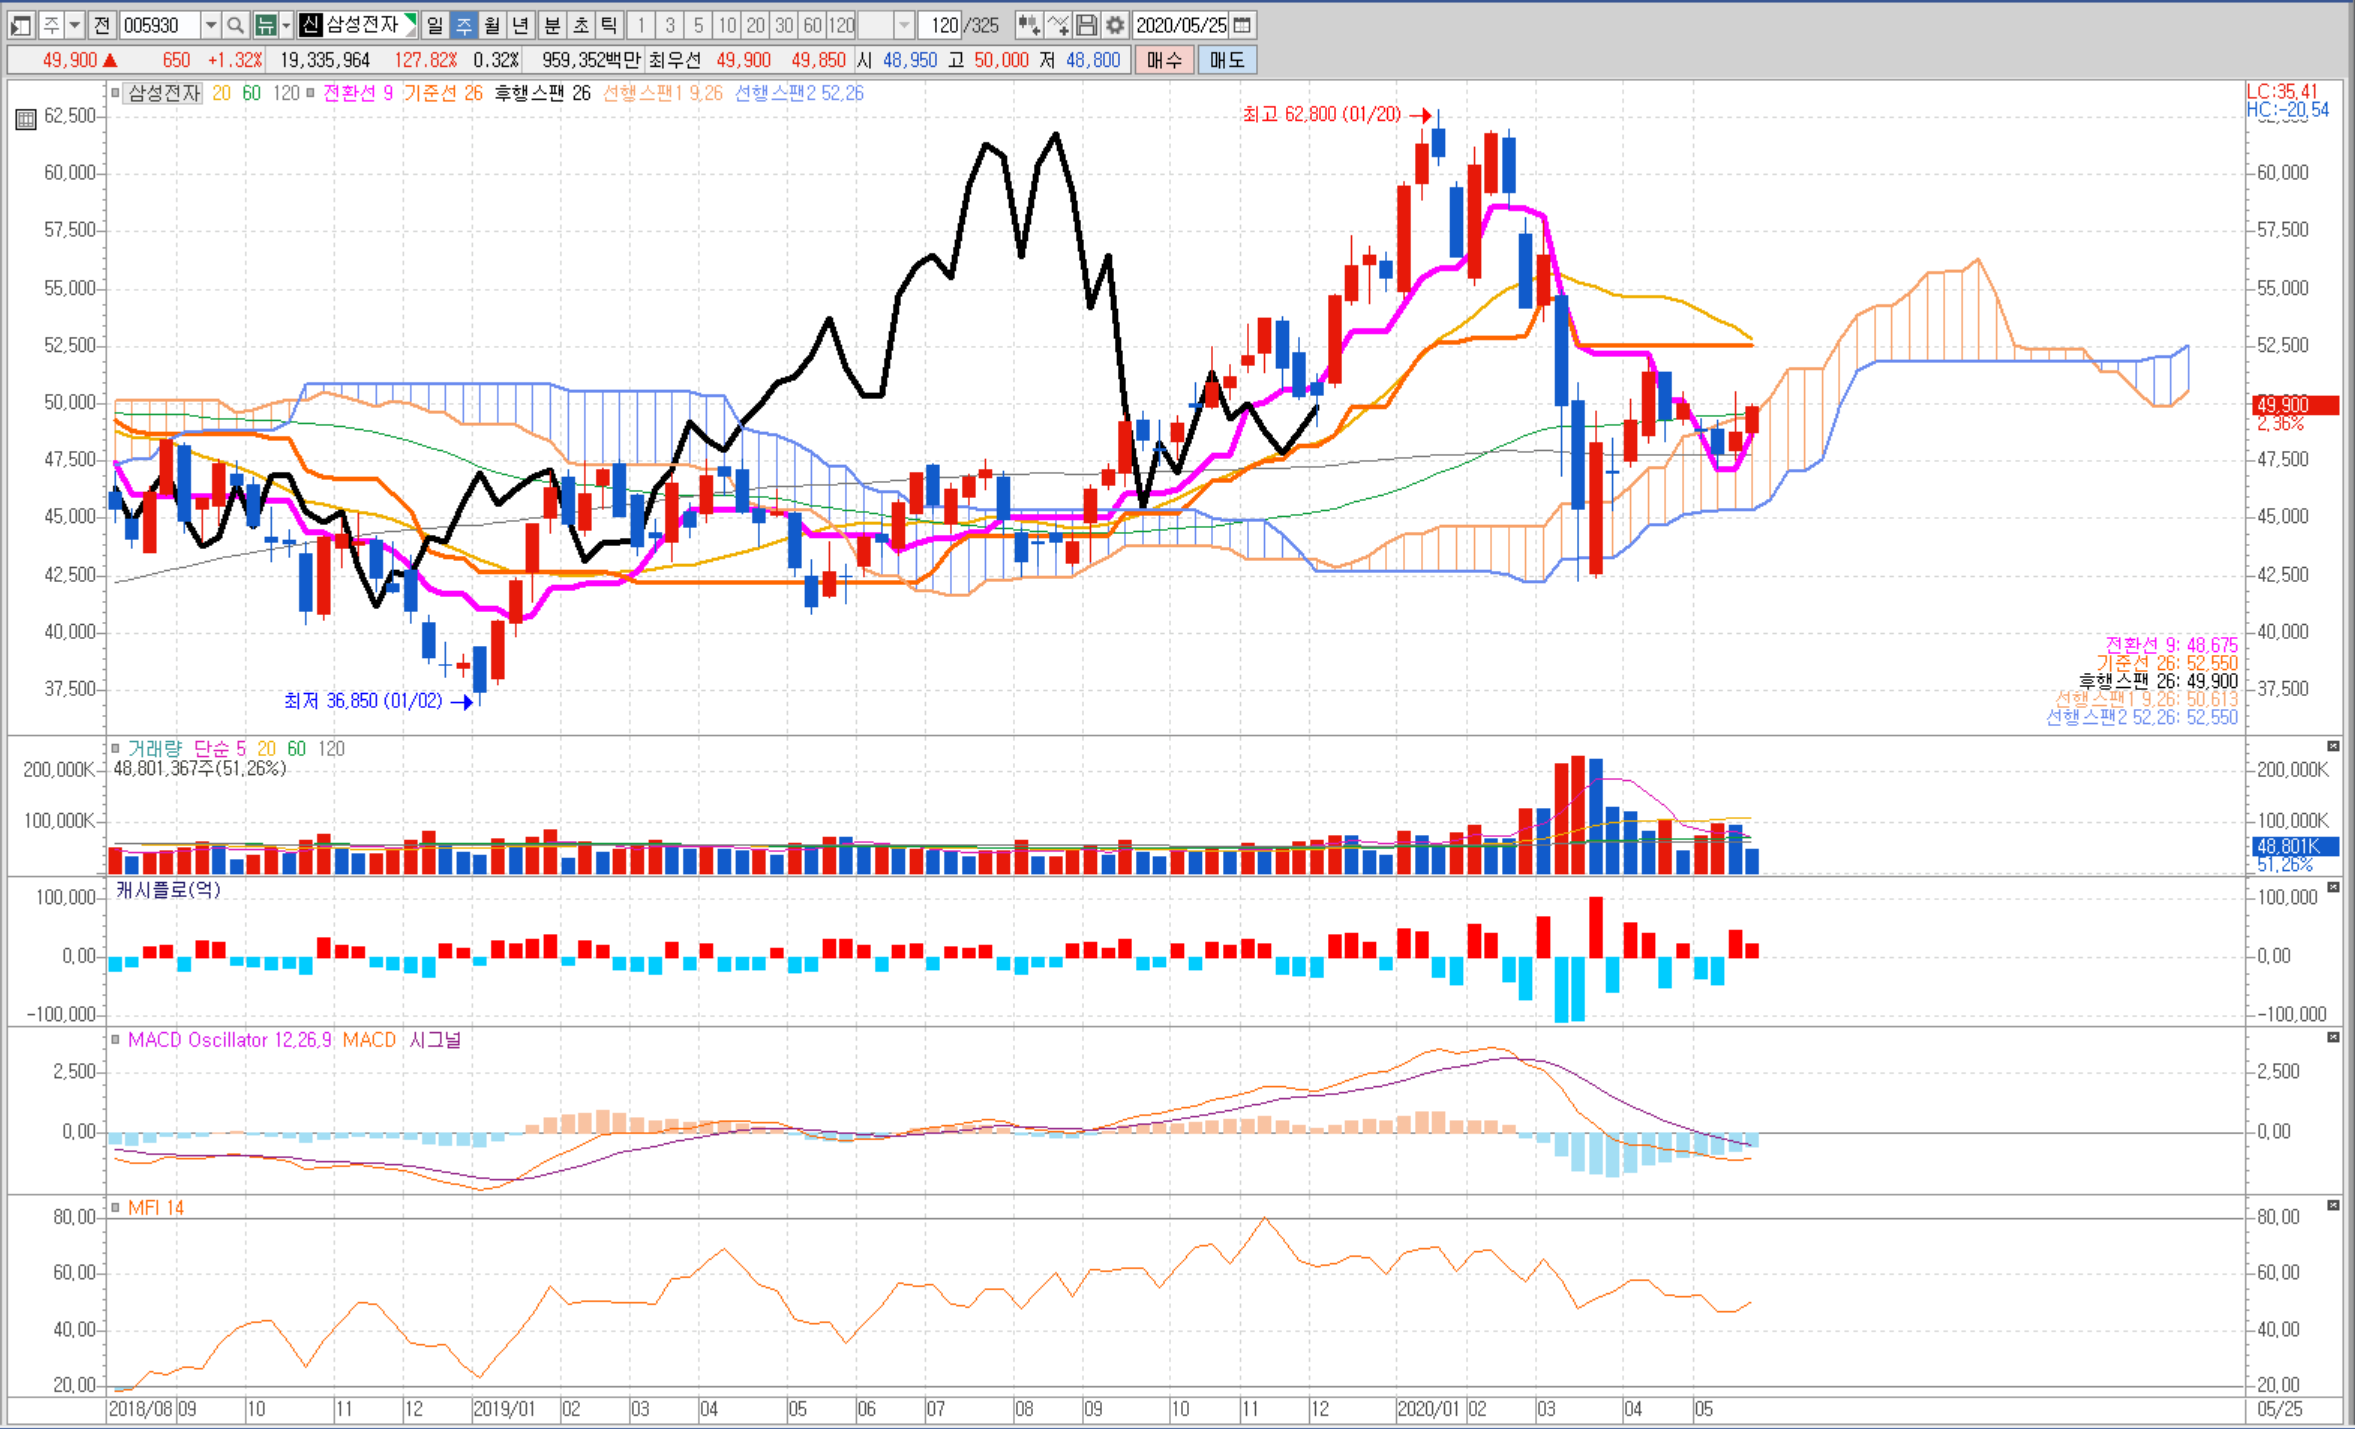Screen dimensions: 2355x1429
Task: Click the add candlestick chart icon
Action: (x=1029, y=25)
